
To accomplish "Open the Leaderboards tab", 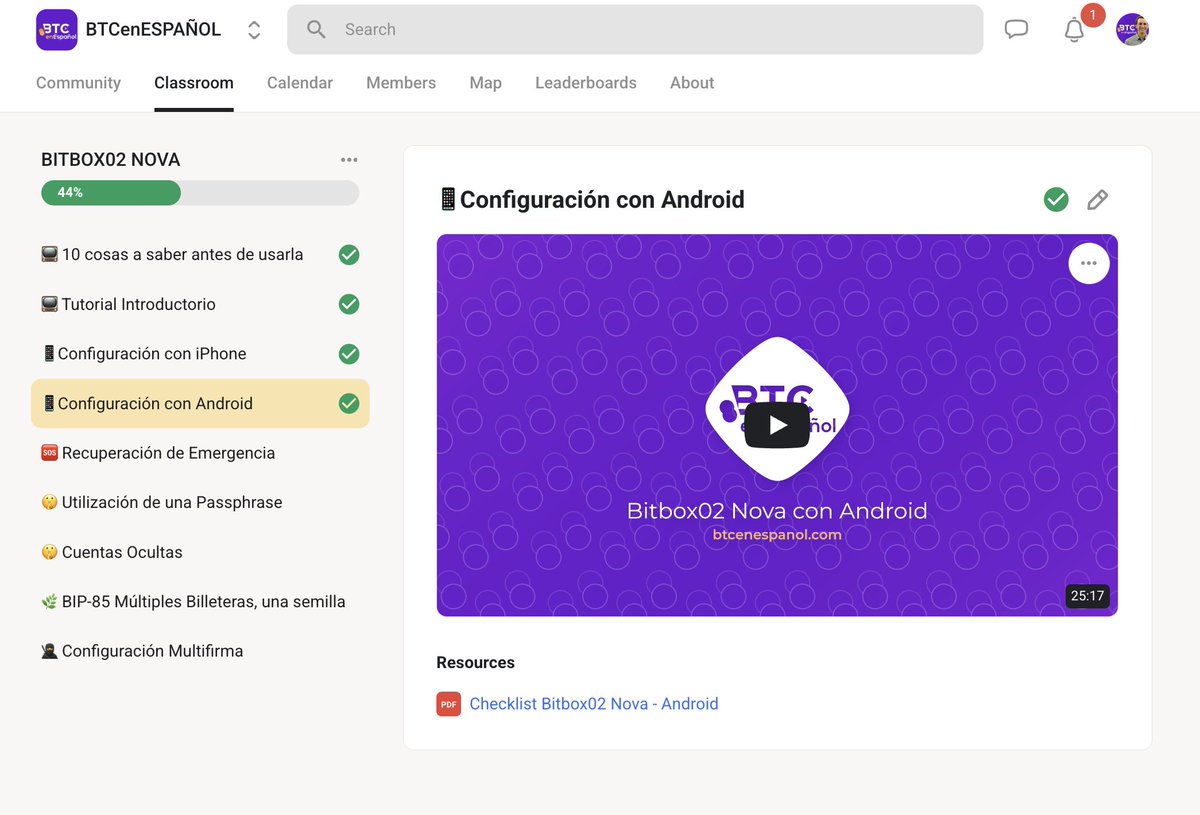I will pyautogui.click(x=586, y=83).
